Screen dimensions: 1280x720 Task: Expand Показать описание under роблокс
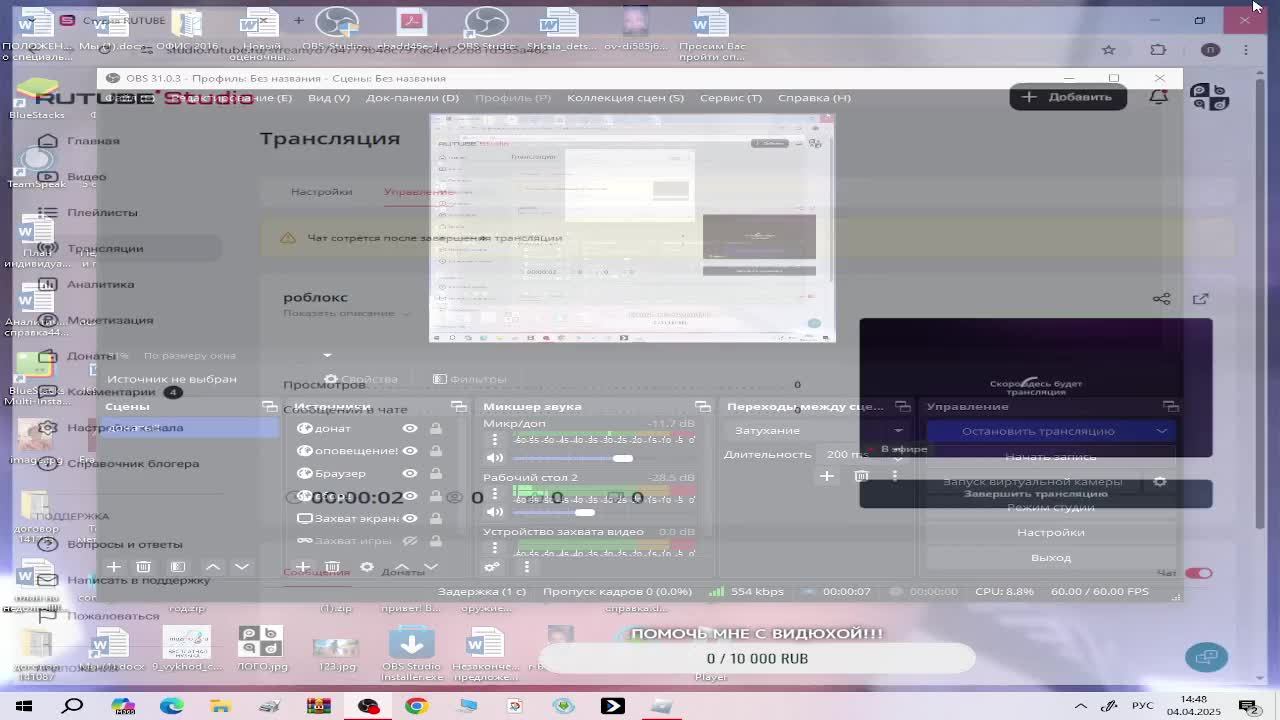click(x=346, y=313)
